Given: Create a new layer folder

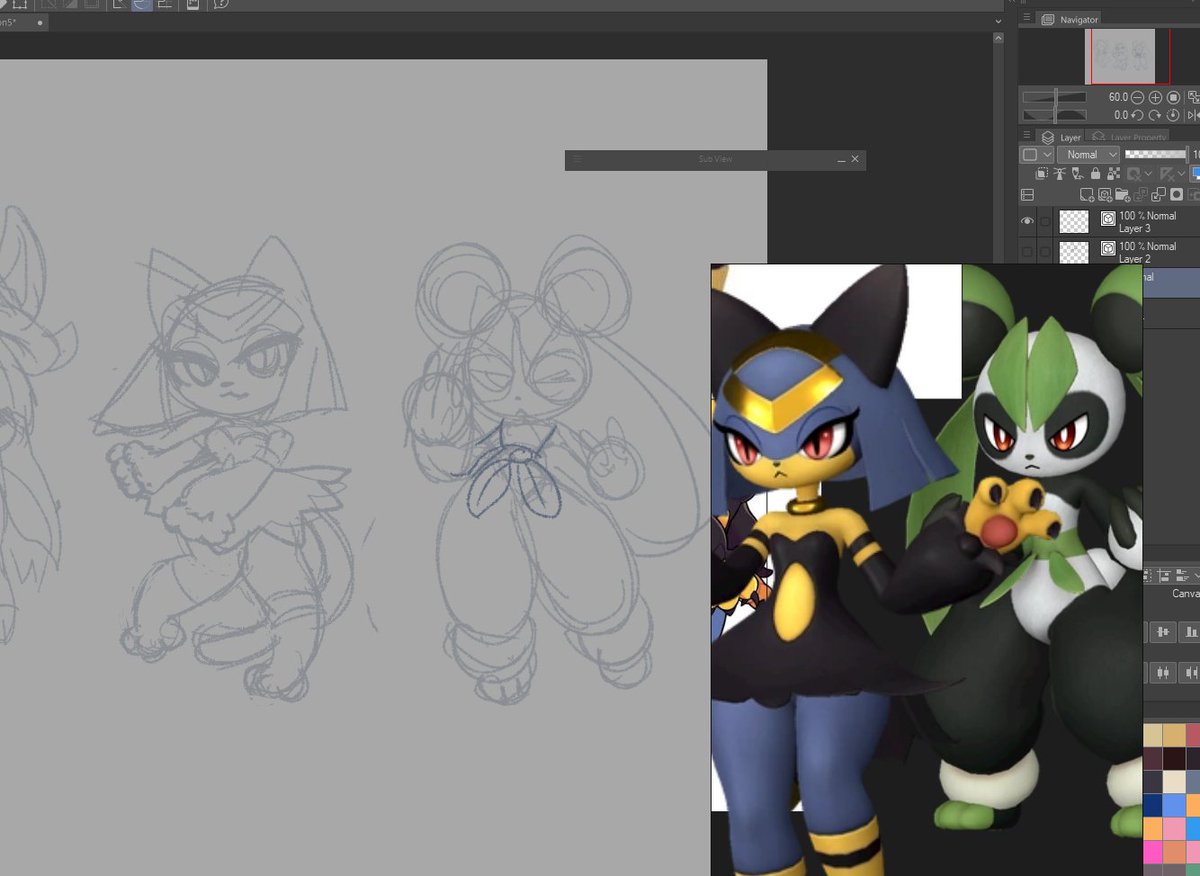Looking at the screenshot, I should 1123,195.
